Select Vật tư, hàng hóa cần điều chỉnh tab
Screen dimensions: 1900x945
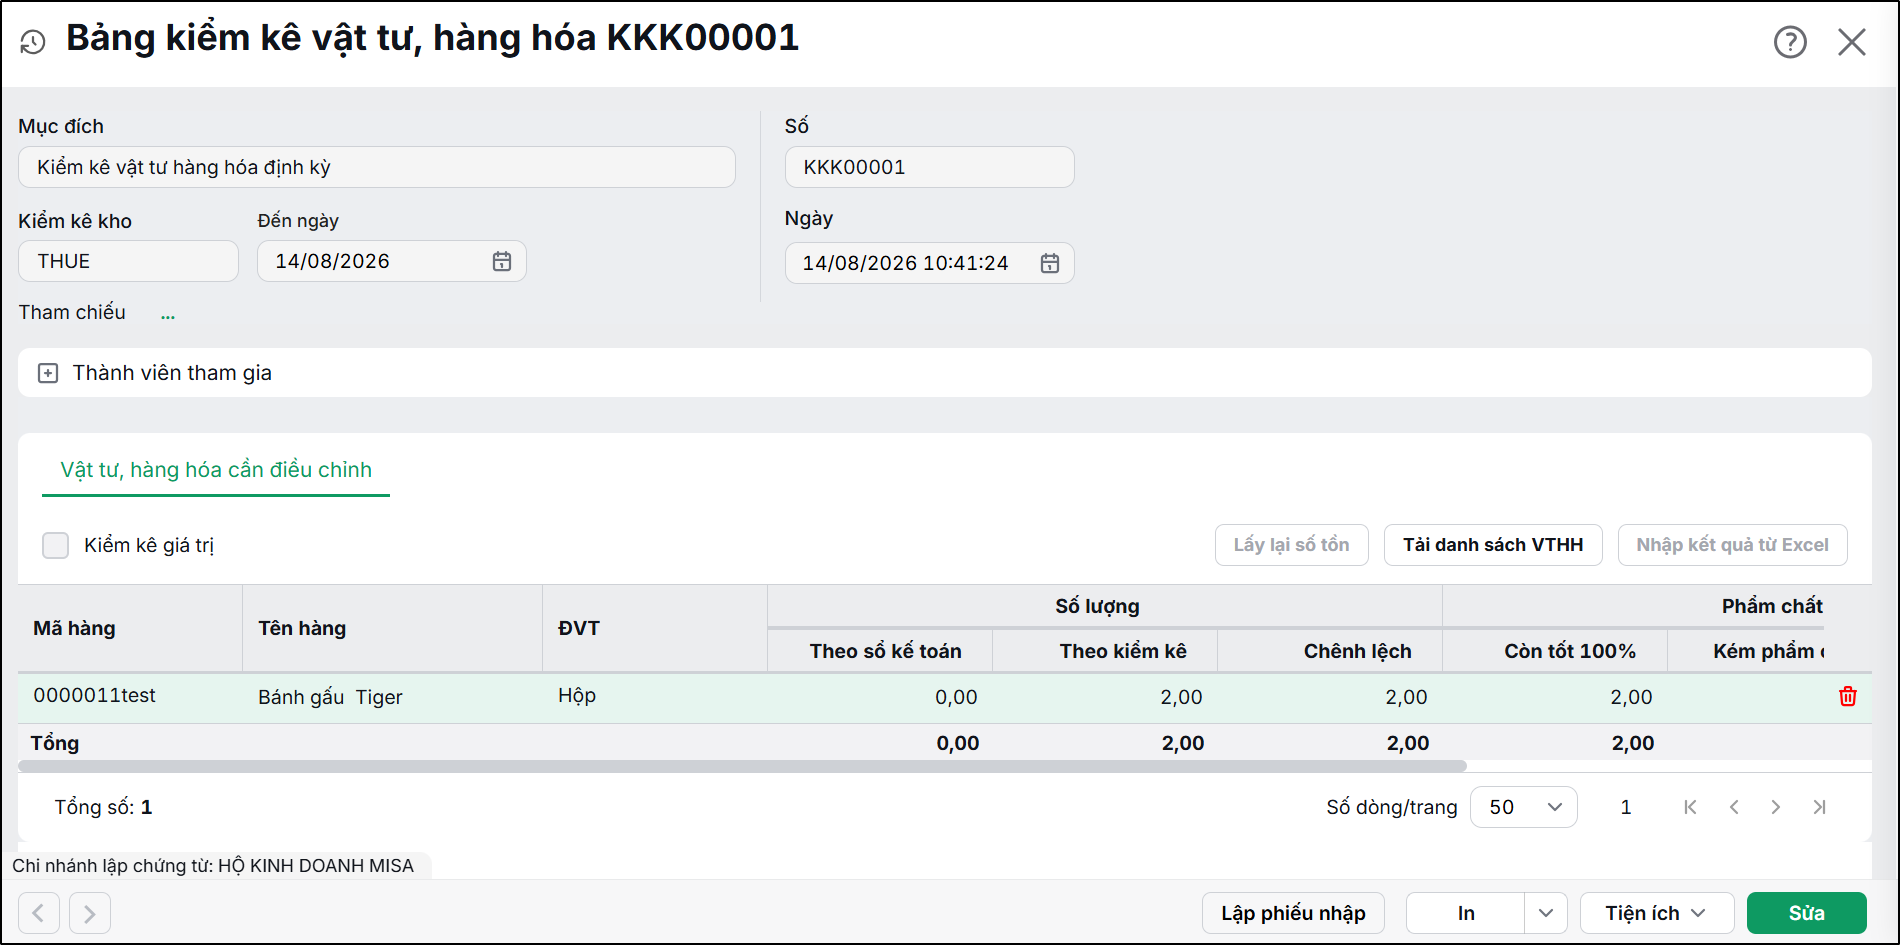click(216, 470)
